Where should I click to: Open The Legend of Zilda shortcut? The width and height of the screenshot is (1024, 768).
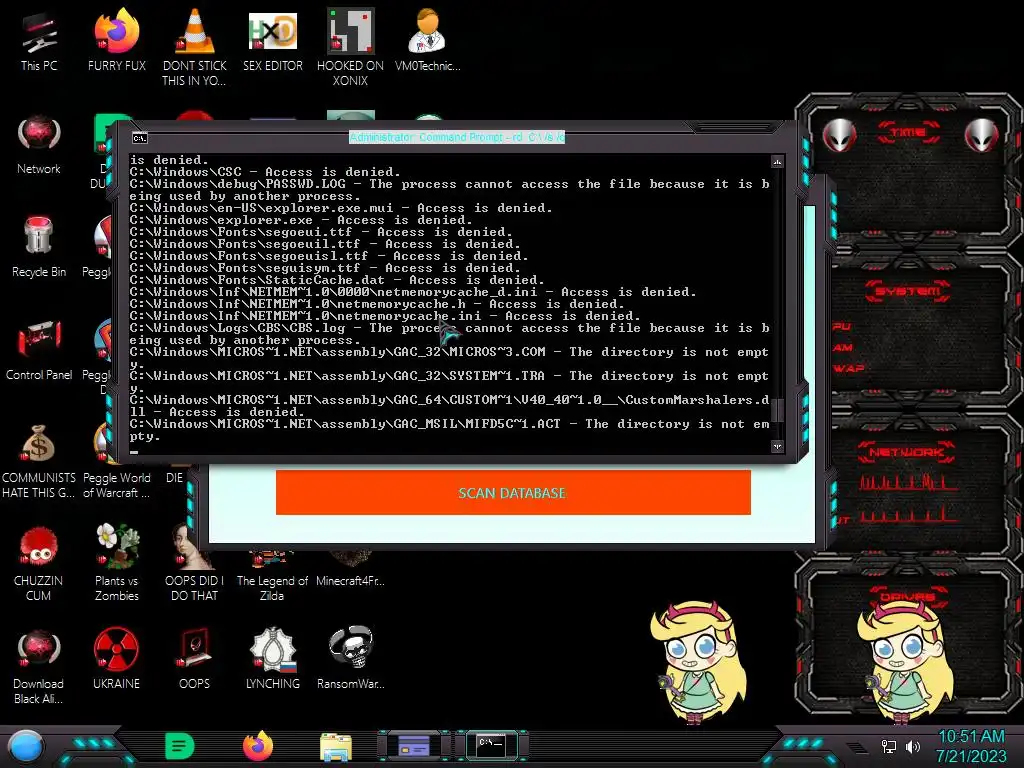(x=272, y=577)
